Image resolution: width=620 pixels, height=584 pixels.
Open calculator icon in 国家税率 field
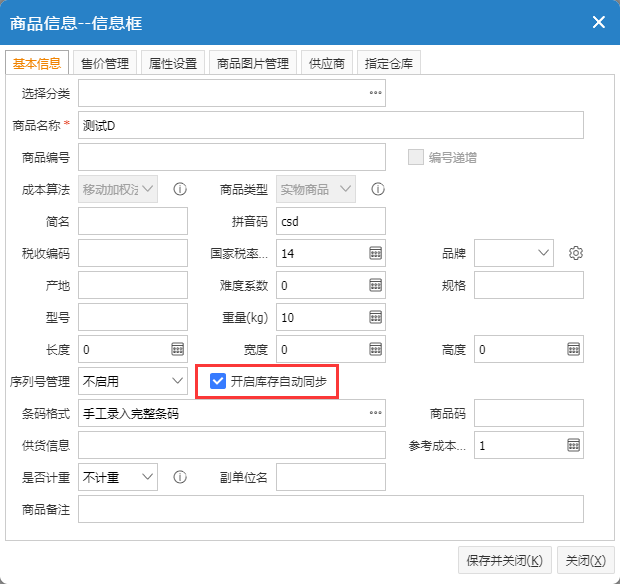[x=375, y=253]
